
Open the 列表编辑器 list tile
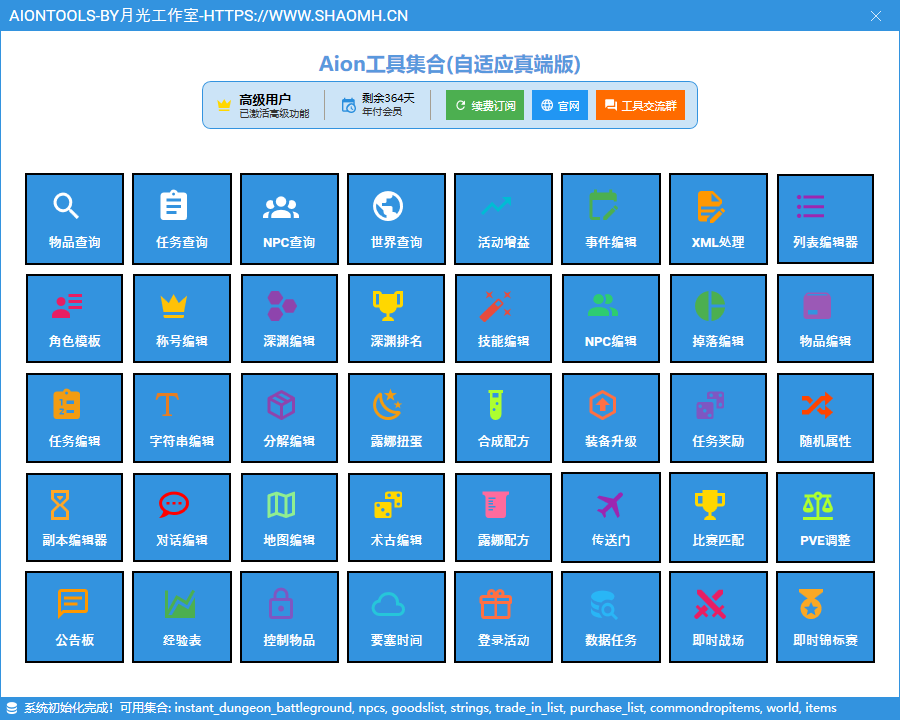825,219
